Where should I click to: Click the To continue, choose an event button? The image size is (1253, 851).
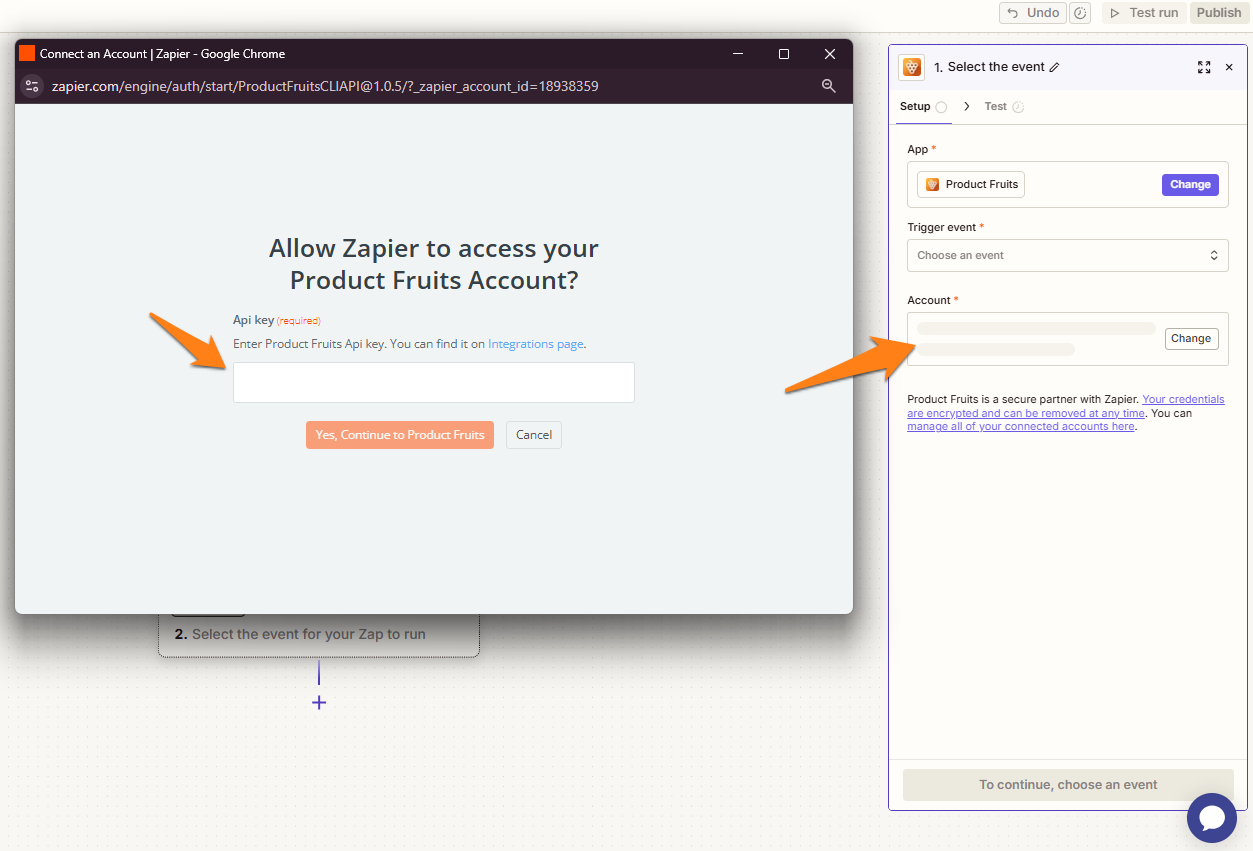point(1068,785)
